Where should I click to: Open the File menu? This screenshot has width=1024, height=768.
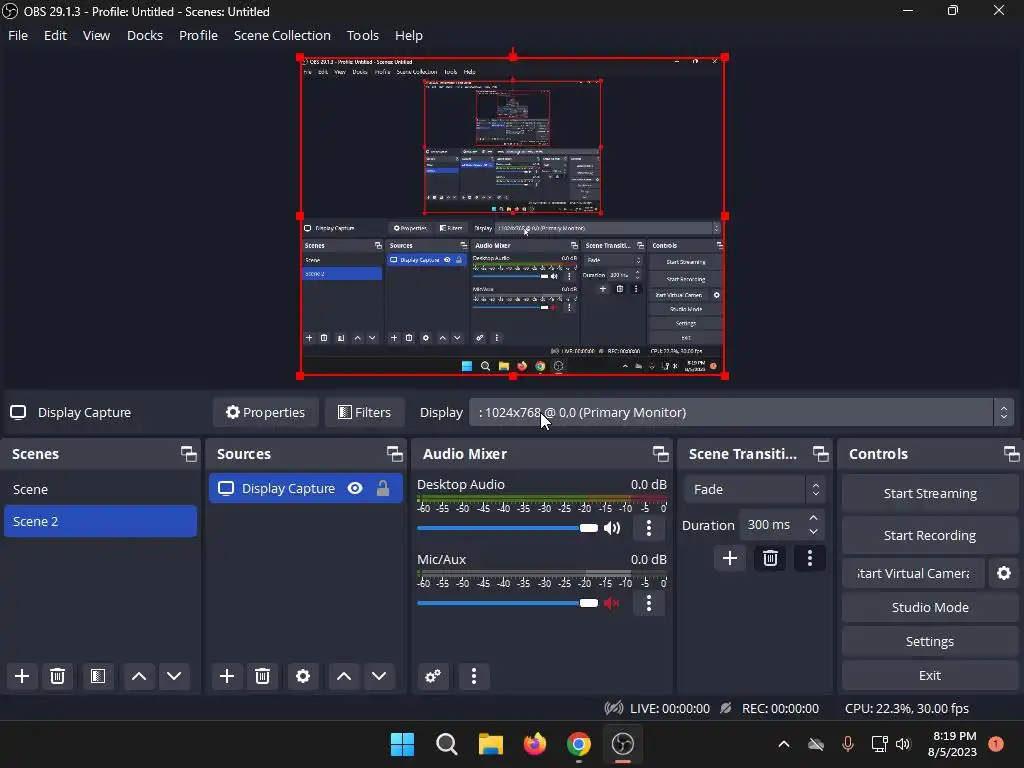[x=18, y=35]
